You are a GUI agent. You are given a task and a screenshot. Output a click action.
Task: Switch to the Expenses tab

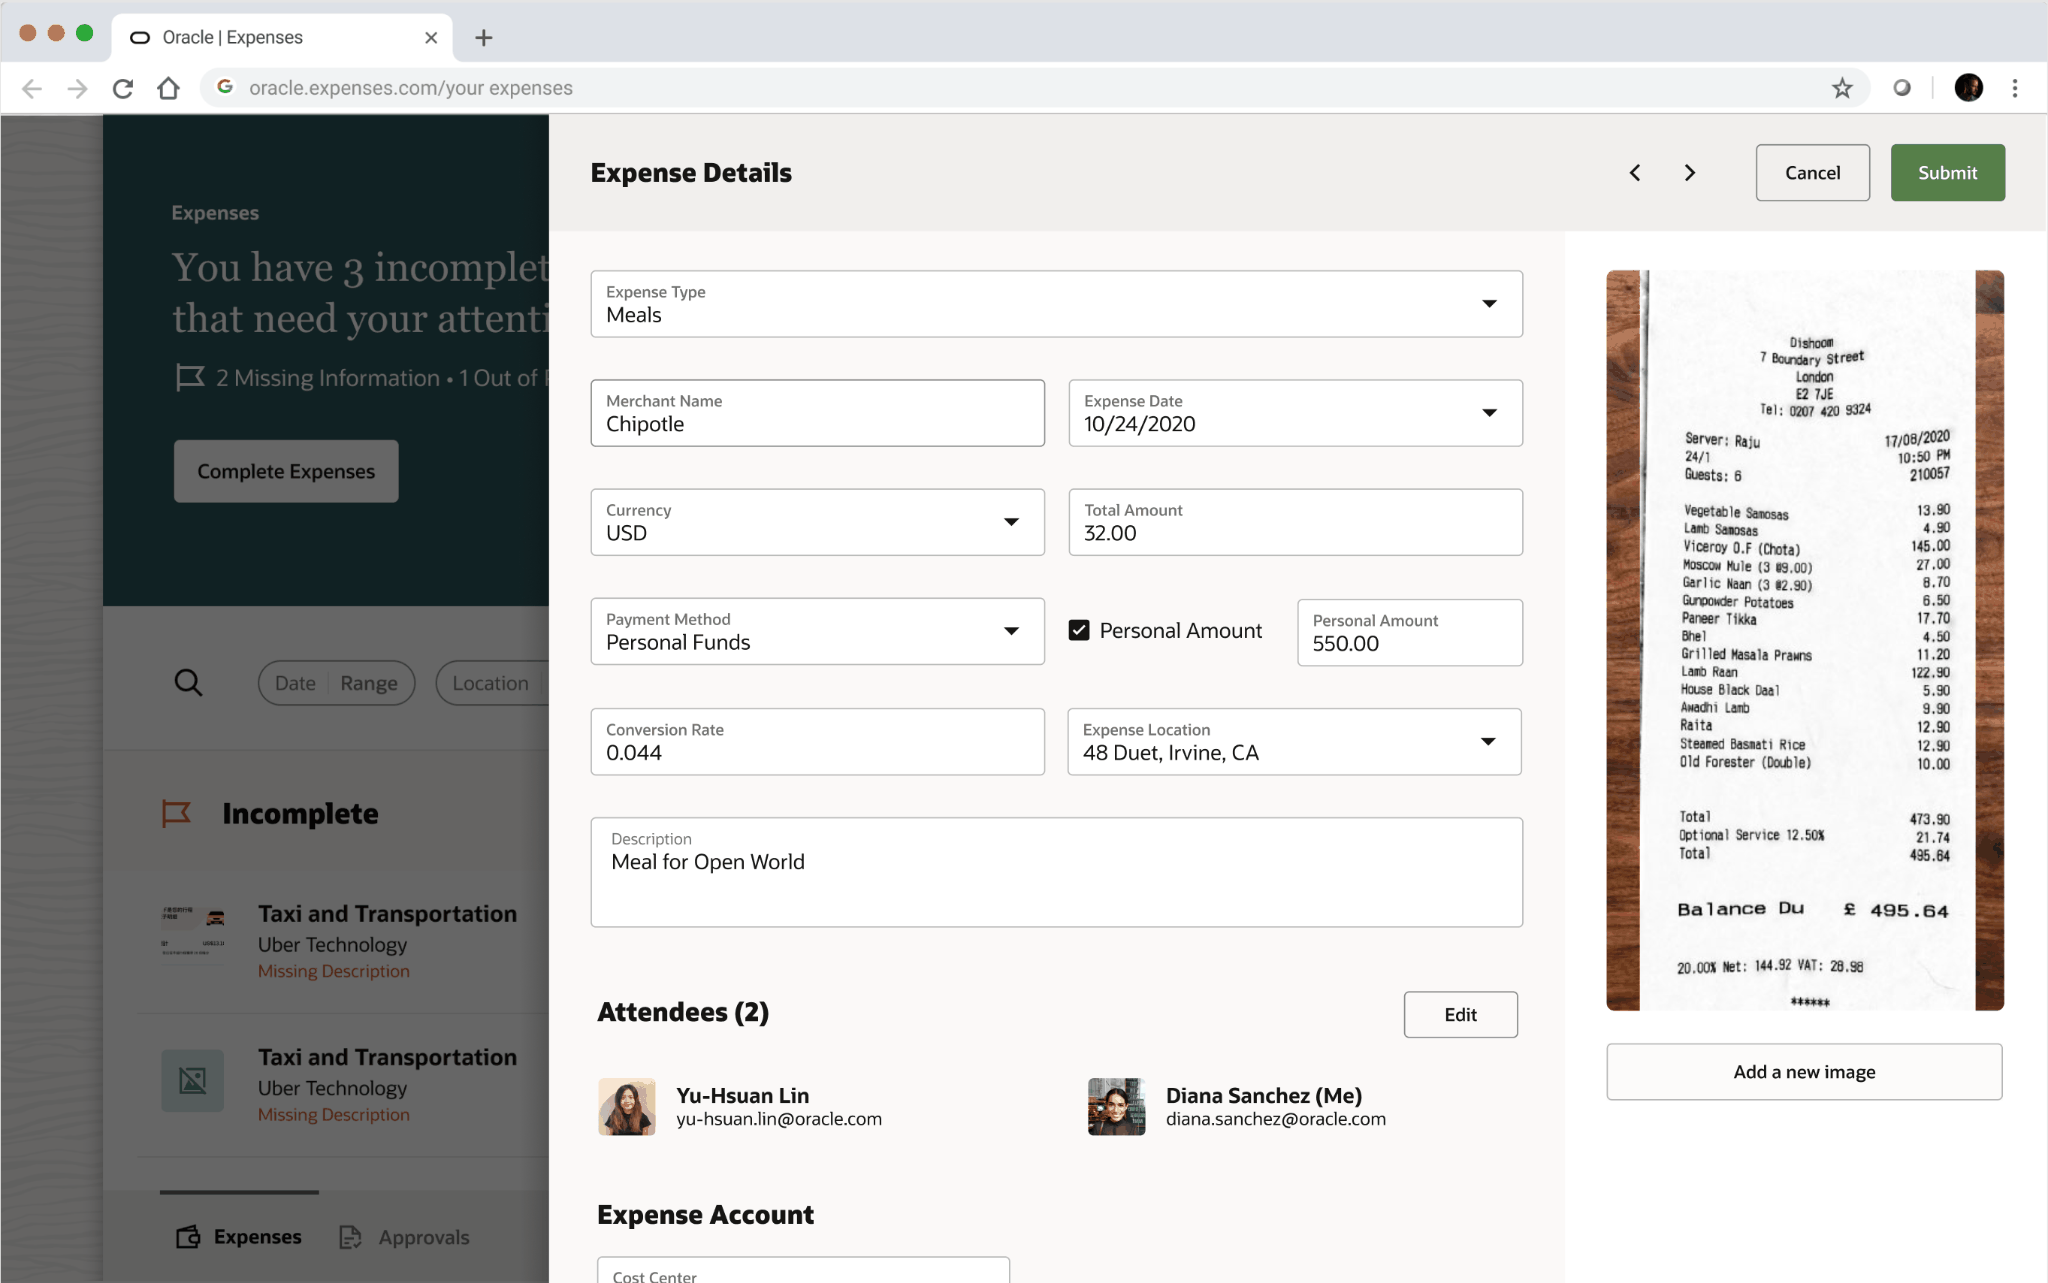tap(239, 1237)
